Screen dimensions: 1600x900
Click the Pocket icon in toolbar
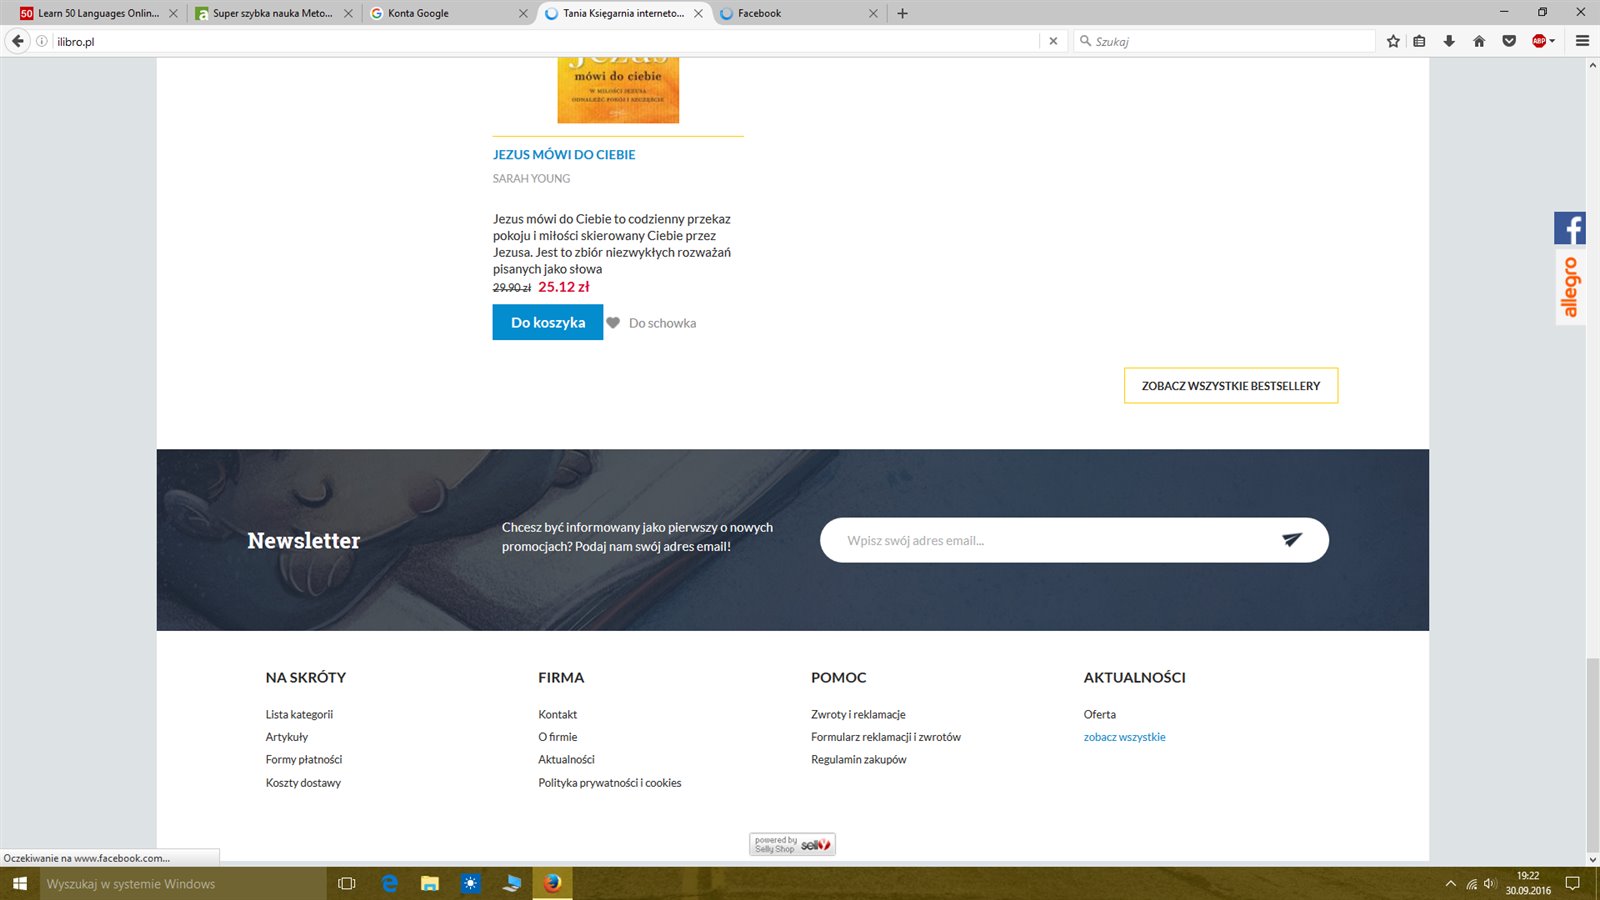point(1509,41)
